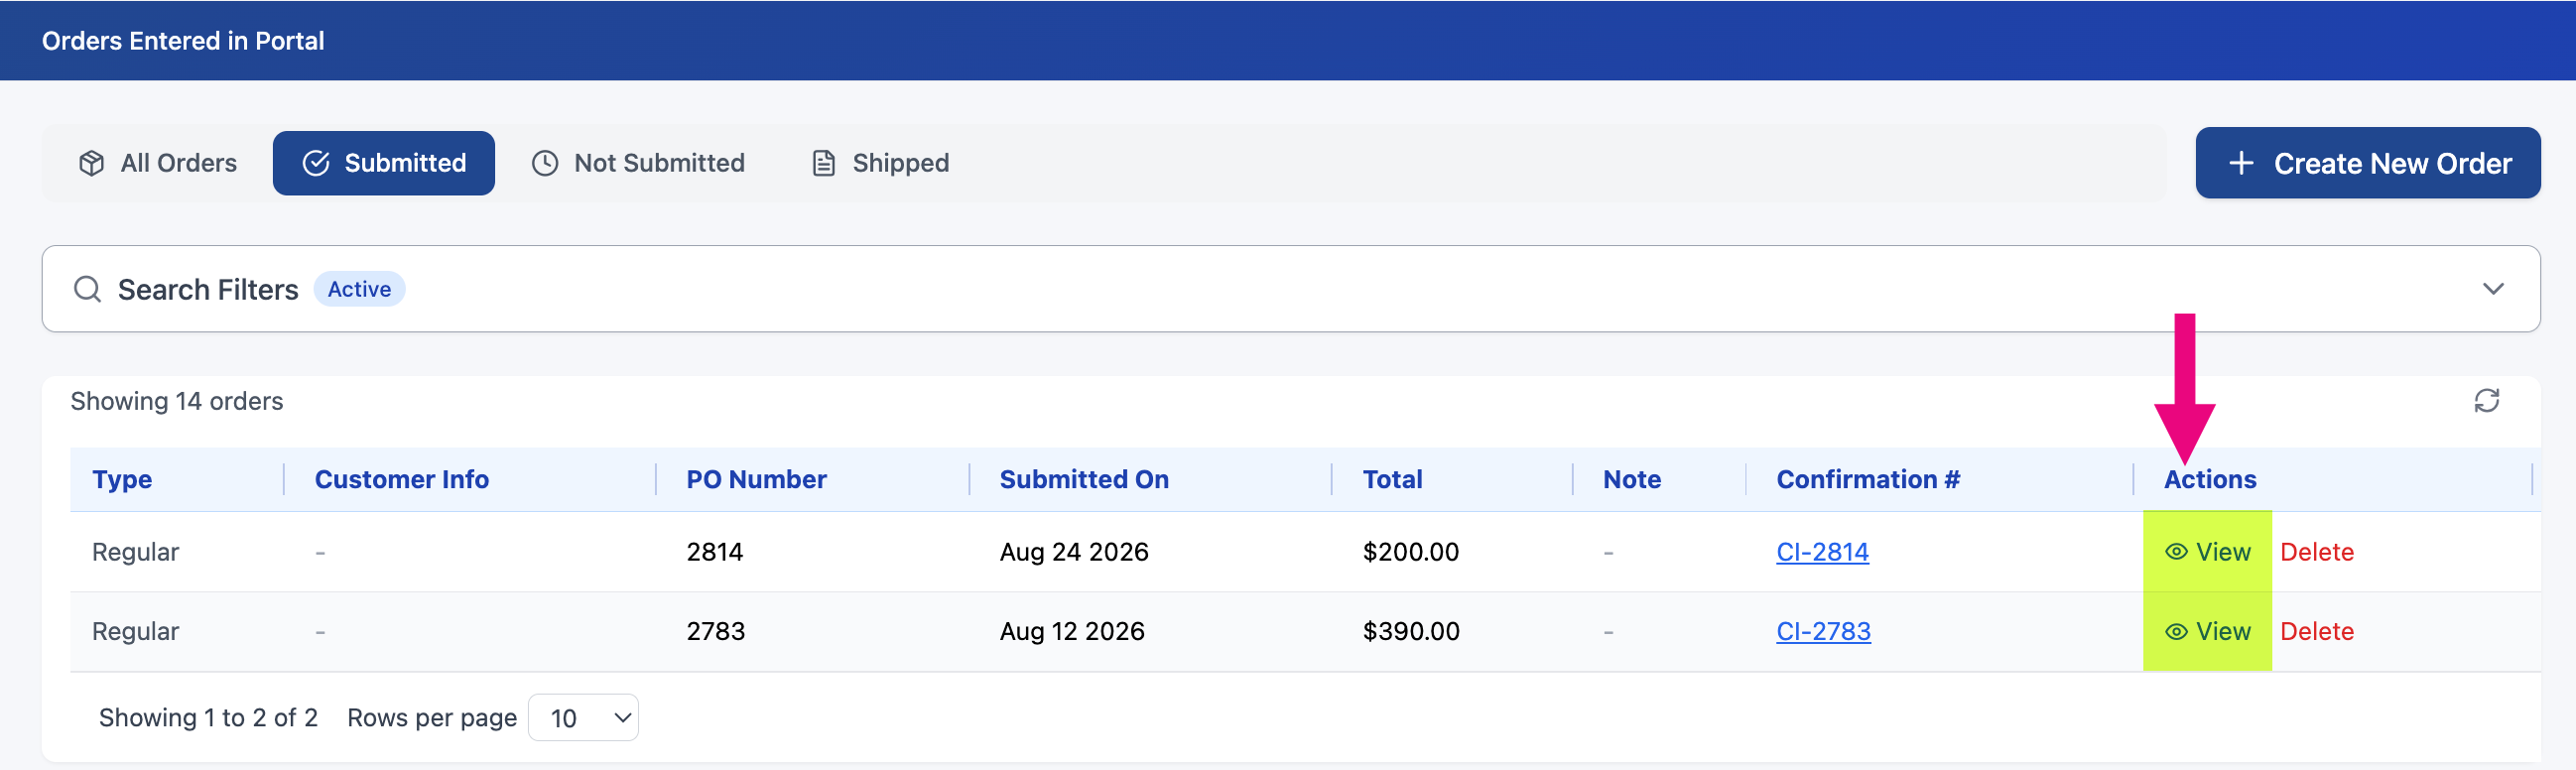Click the Note column header
Image resolution: width=2576 pixels, height=770 pixels.
[1632, 480]
